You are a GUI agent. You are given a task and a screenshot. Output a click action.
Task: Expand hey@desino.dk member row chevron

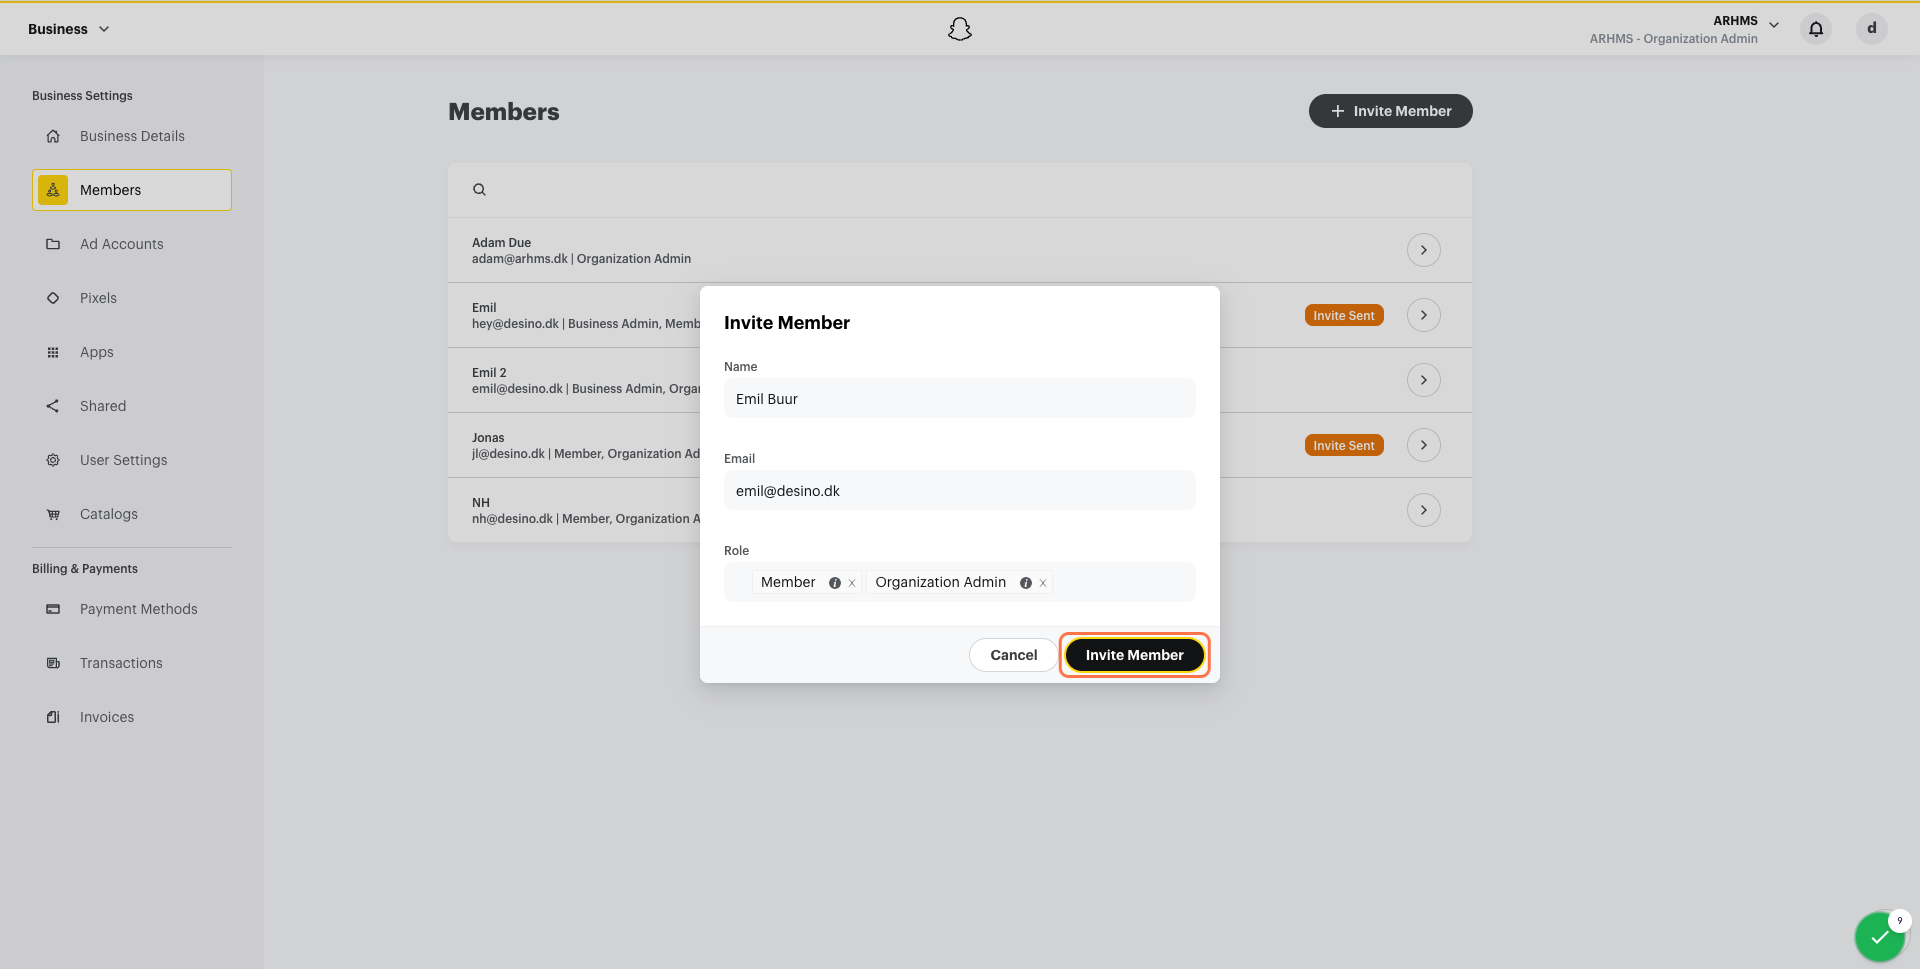[1424, 315]
